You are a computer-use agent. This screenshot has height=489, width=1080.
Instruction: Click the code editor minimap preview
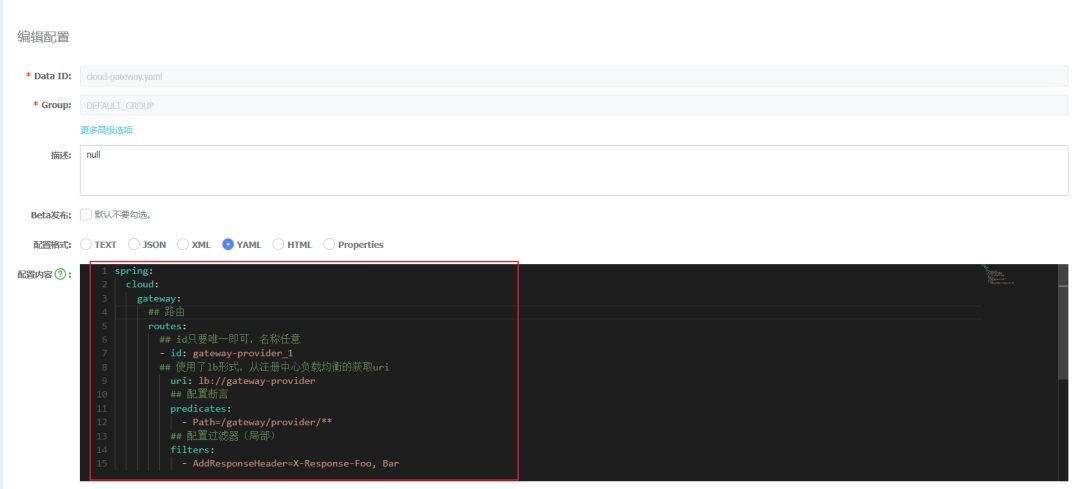[x=998, y=276]
